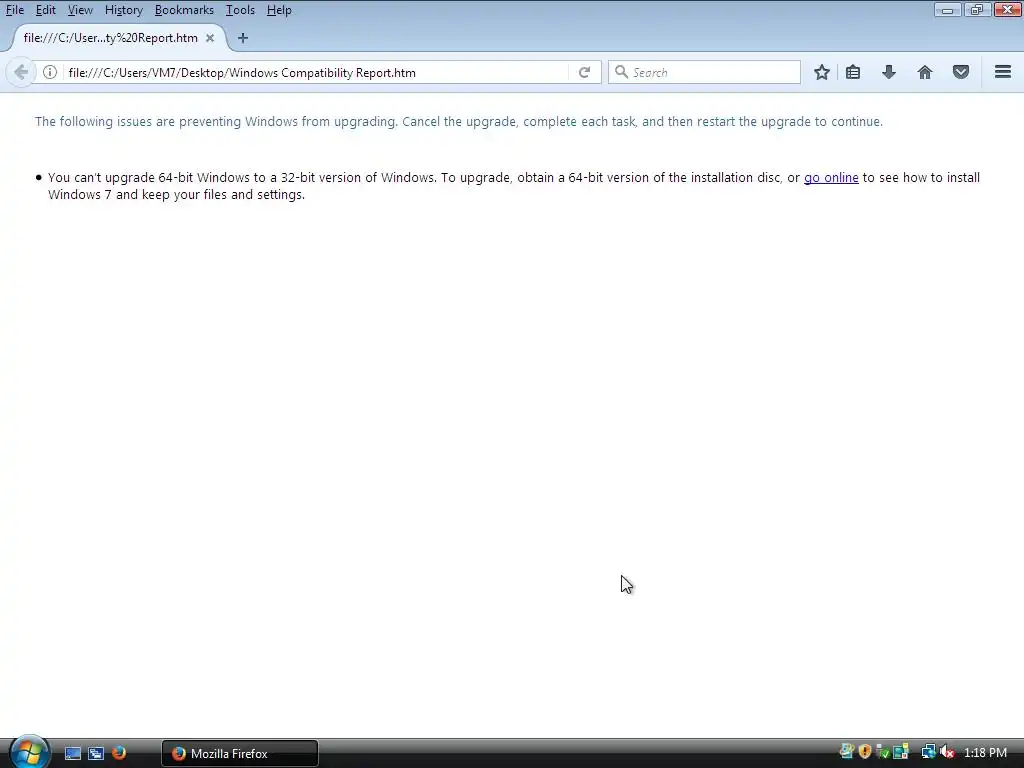Click the Windows security shield tray icon
The width and height of the screenshot is (1024, 768).
click(x=865, y=752)
